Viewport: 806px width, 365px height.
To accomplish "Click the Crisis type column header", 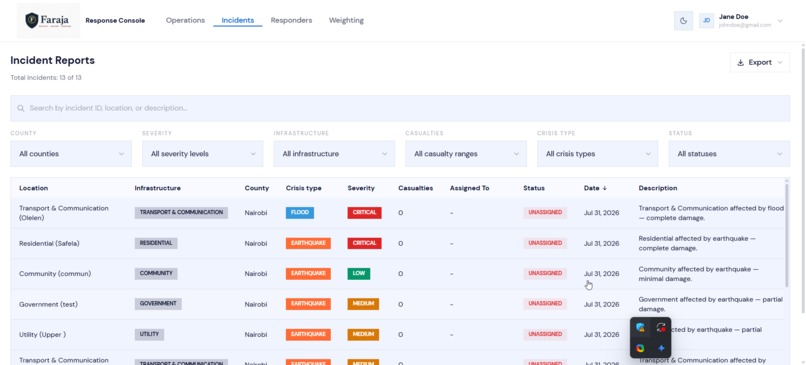I will (303, 188).
